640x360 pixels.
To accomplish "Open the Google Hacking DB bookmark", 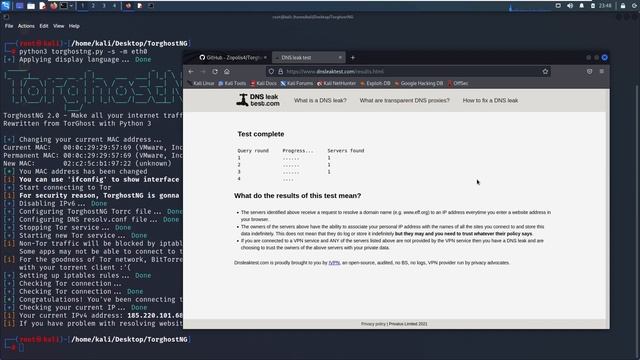I will coord(419,83).
